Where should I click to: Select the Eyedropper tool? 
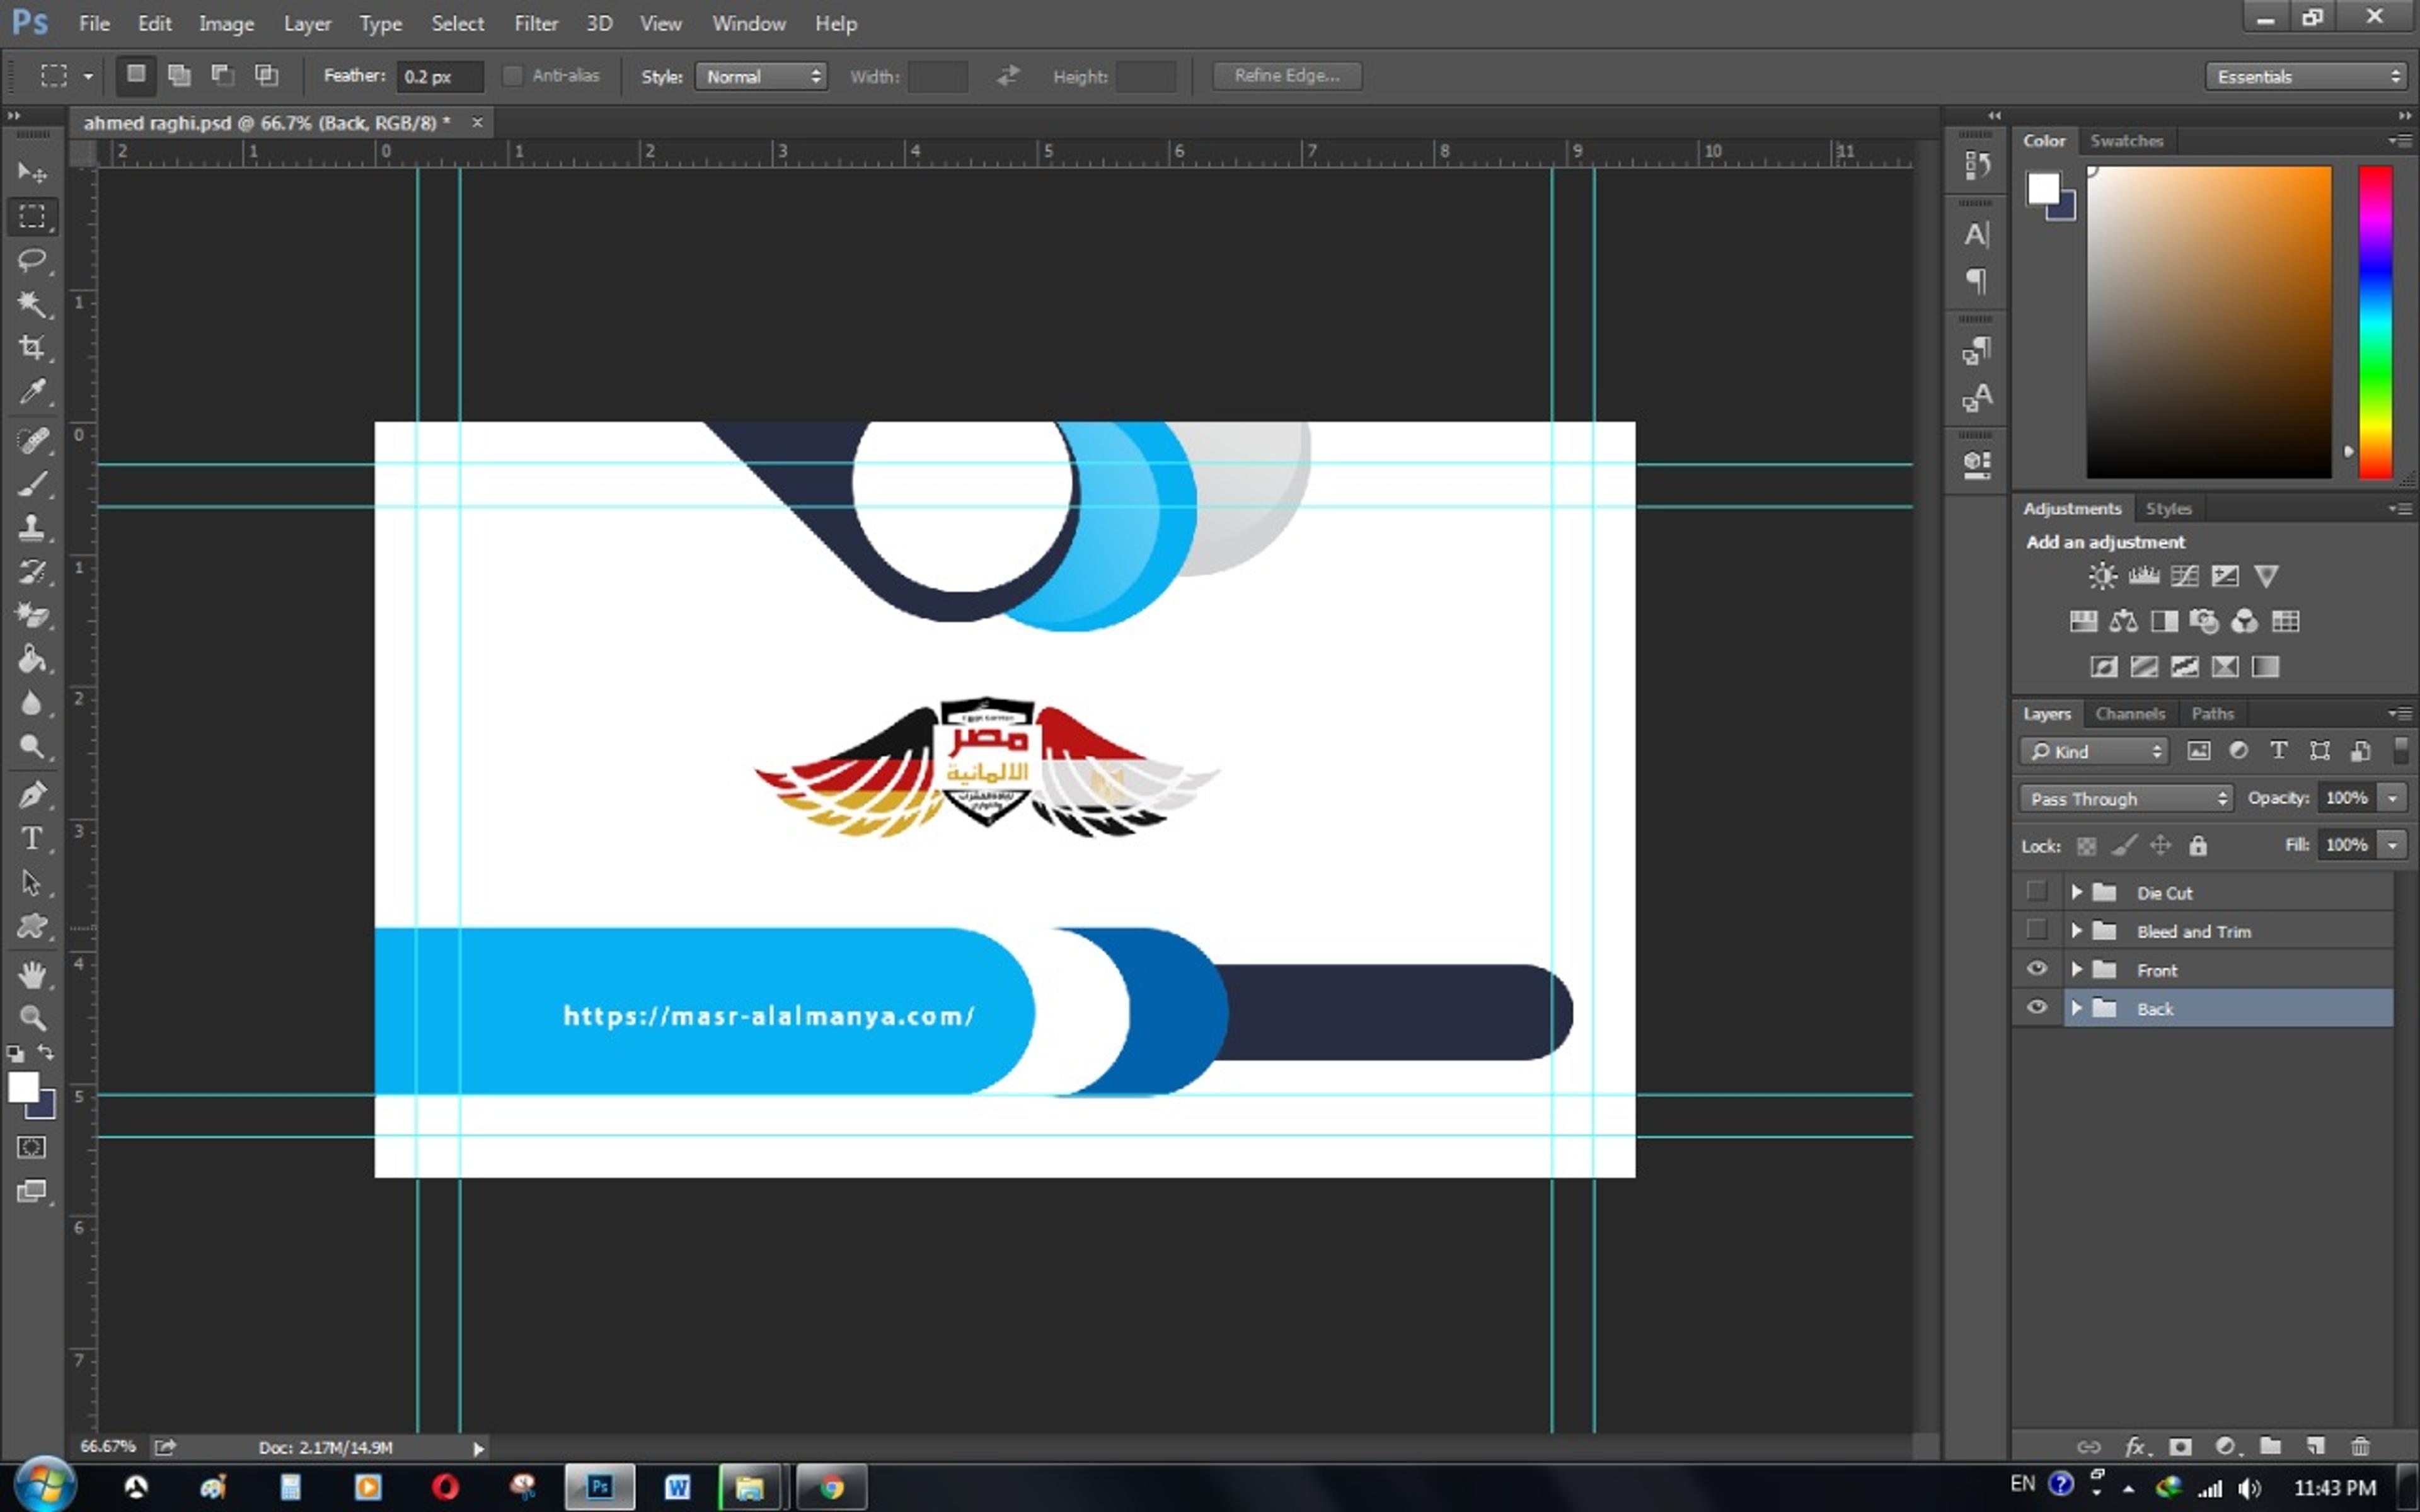(32, 391)
